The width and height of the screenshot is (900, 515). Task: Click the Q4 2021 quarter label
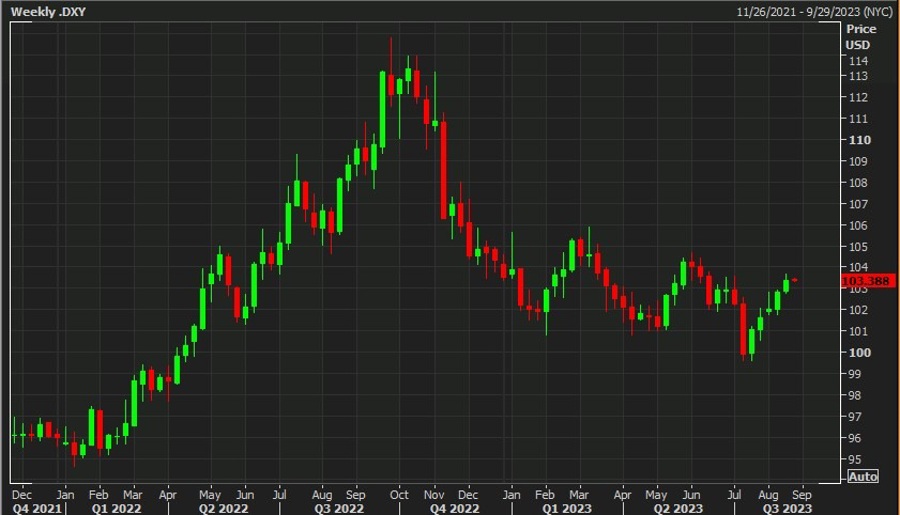tap(37, 509)
